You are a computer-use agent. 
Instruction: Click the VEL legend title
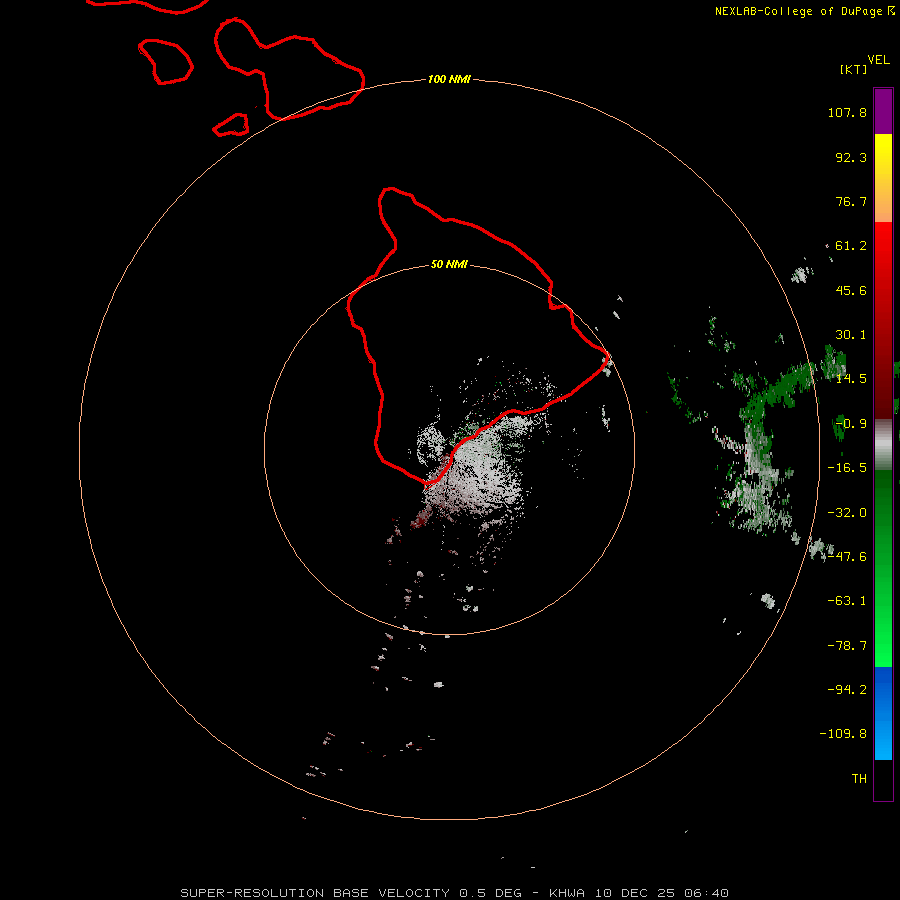tap(879, 60)
